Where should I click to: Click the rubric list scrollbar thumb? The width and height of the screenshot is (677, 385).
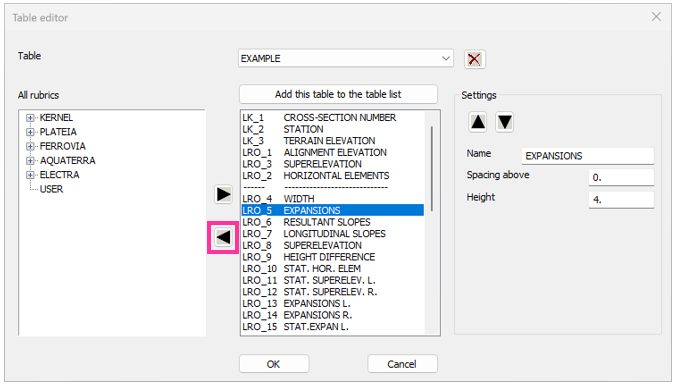coord(431,168)
